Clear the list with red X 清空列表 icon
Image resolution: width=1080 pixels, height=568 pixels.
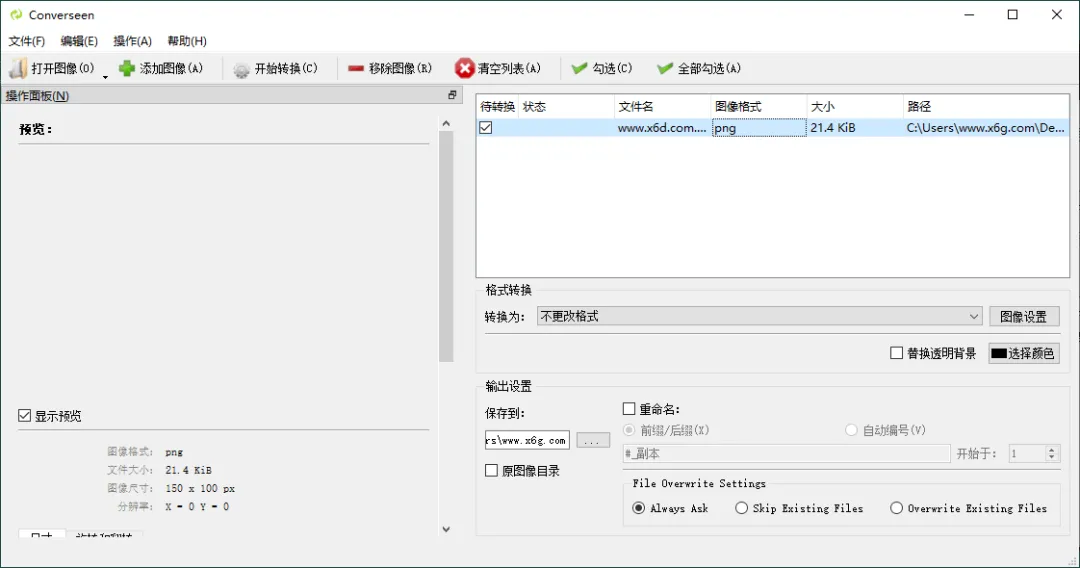(x=464, y=68)
